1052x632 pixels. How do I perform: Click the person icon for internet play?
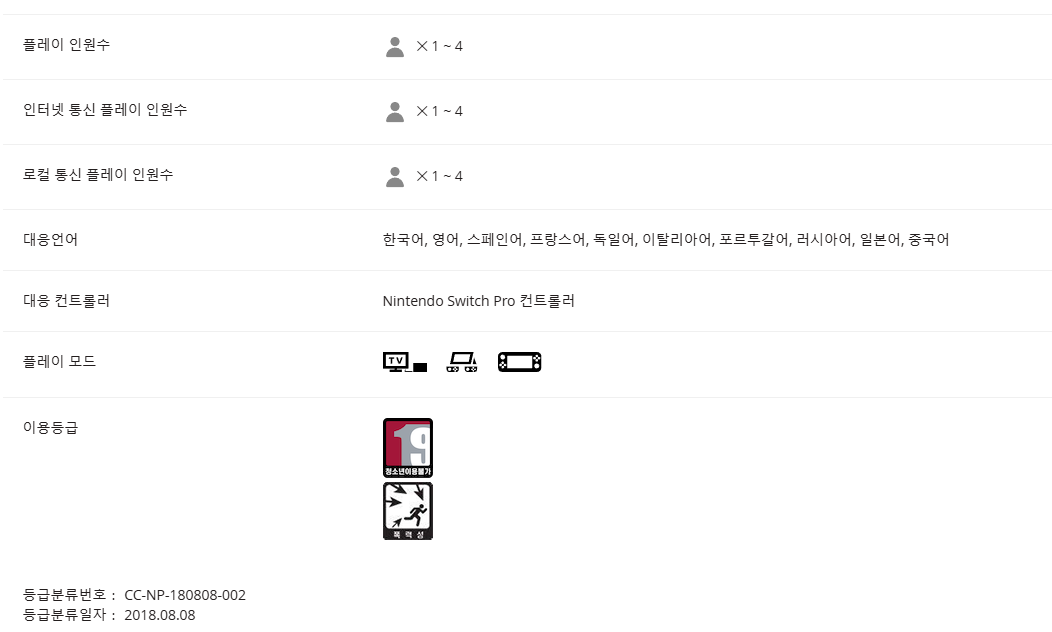[x=394, y=112]
